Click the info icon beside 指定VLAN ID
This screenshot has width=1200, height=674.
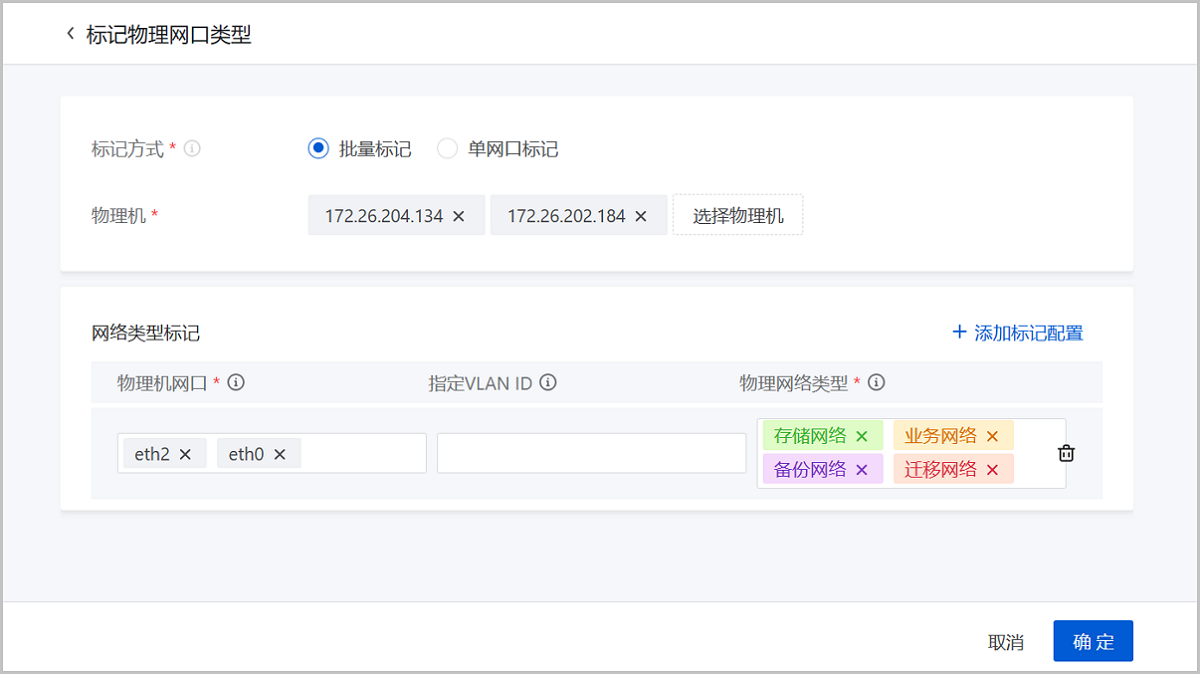tap(548, 382)
